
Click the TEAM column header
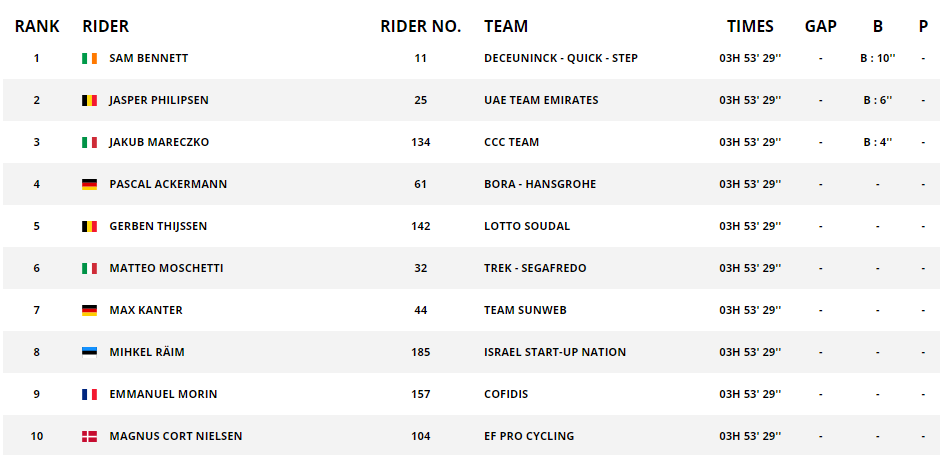[506, 26]
